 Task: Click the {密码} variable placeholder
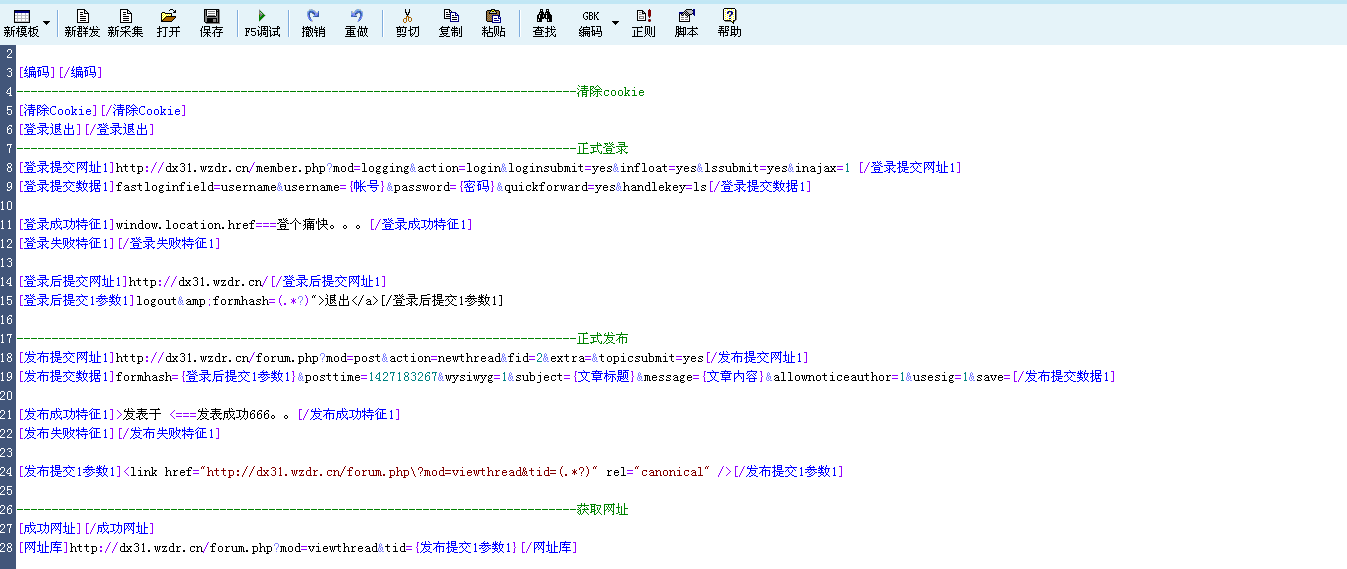[x=476, y=187]
